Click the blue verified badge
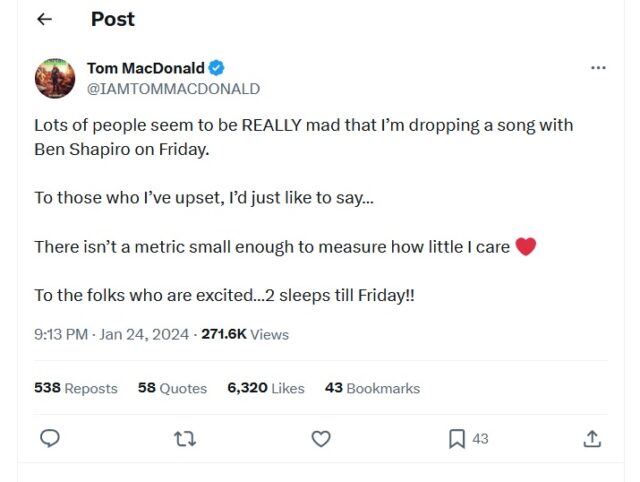640x482 pixels. click(x=216, y=68)
